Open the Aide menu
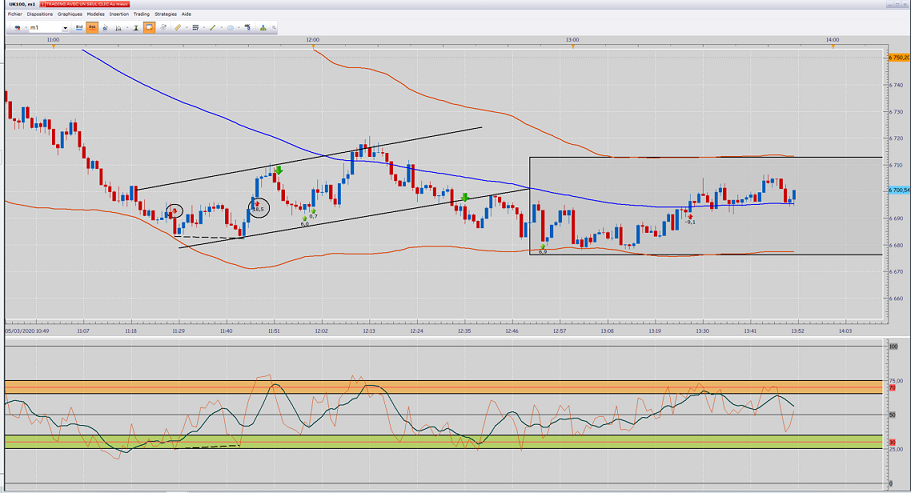This screenshot has width=911, height=493. click(x=186, y=14)
